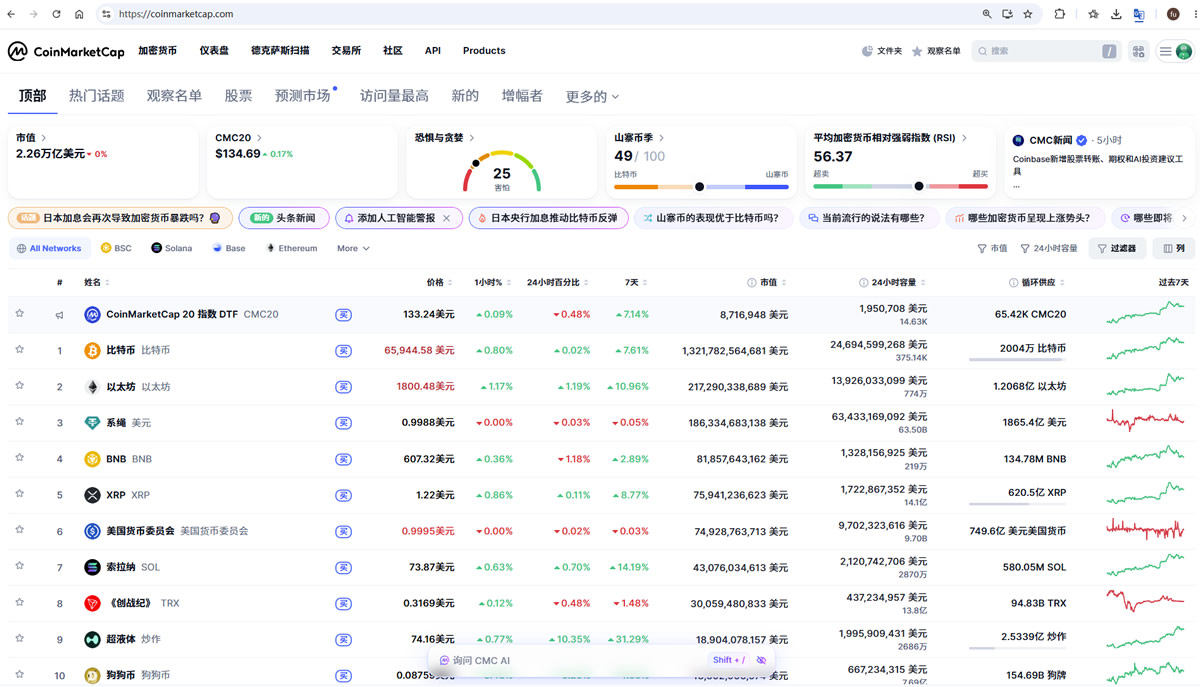The width and height of the screenshot is (1200, 687).
Task: Click the 买 badge for BNB
Action: [x=343, y=459]
